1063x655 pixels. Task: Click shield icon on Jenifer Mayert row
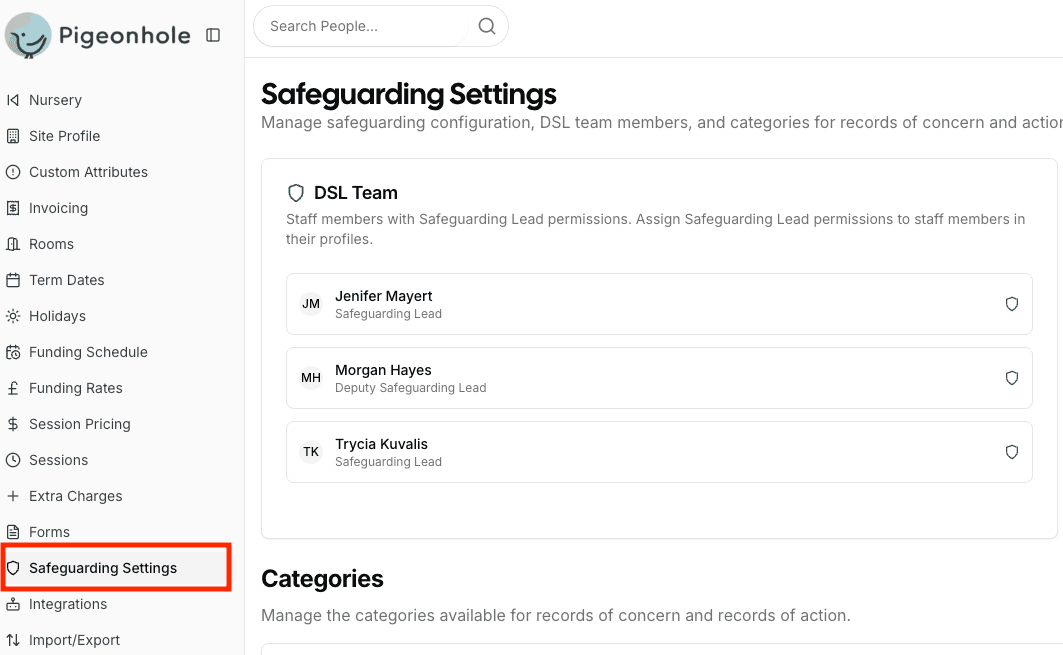(x=1011, y=304)
